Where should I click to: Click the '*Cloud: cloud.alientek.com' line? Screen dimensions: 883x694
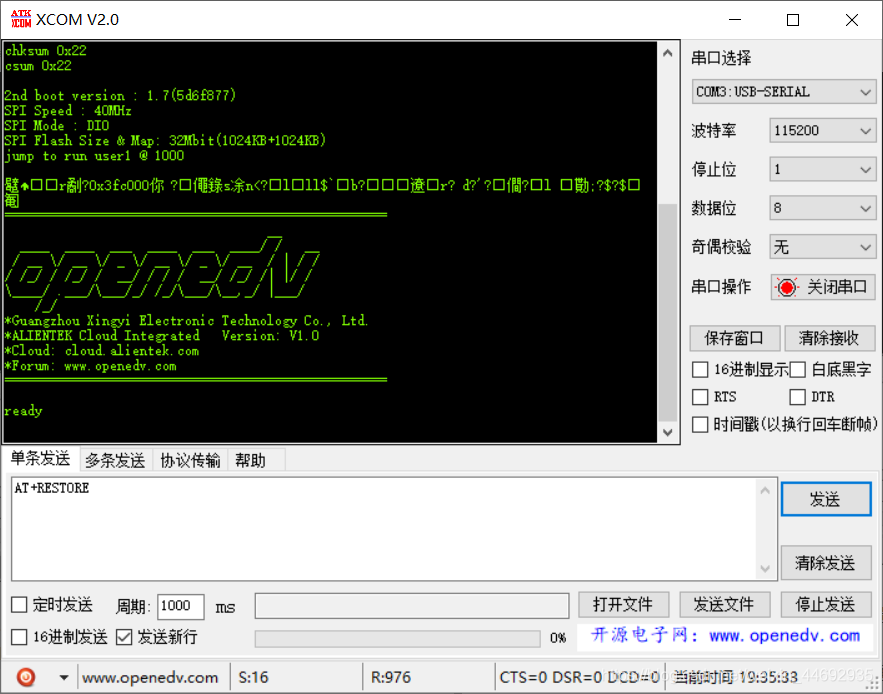pyautogui.click(x=102, y=351)
